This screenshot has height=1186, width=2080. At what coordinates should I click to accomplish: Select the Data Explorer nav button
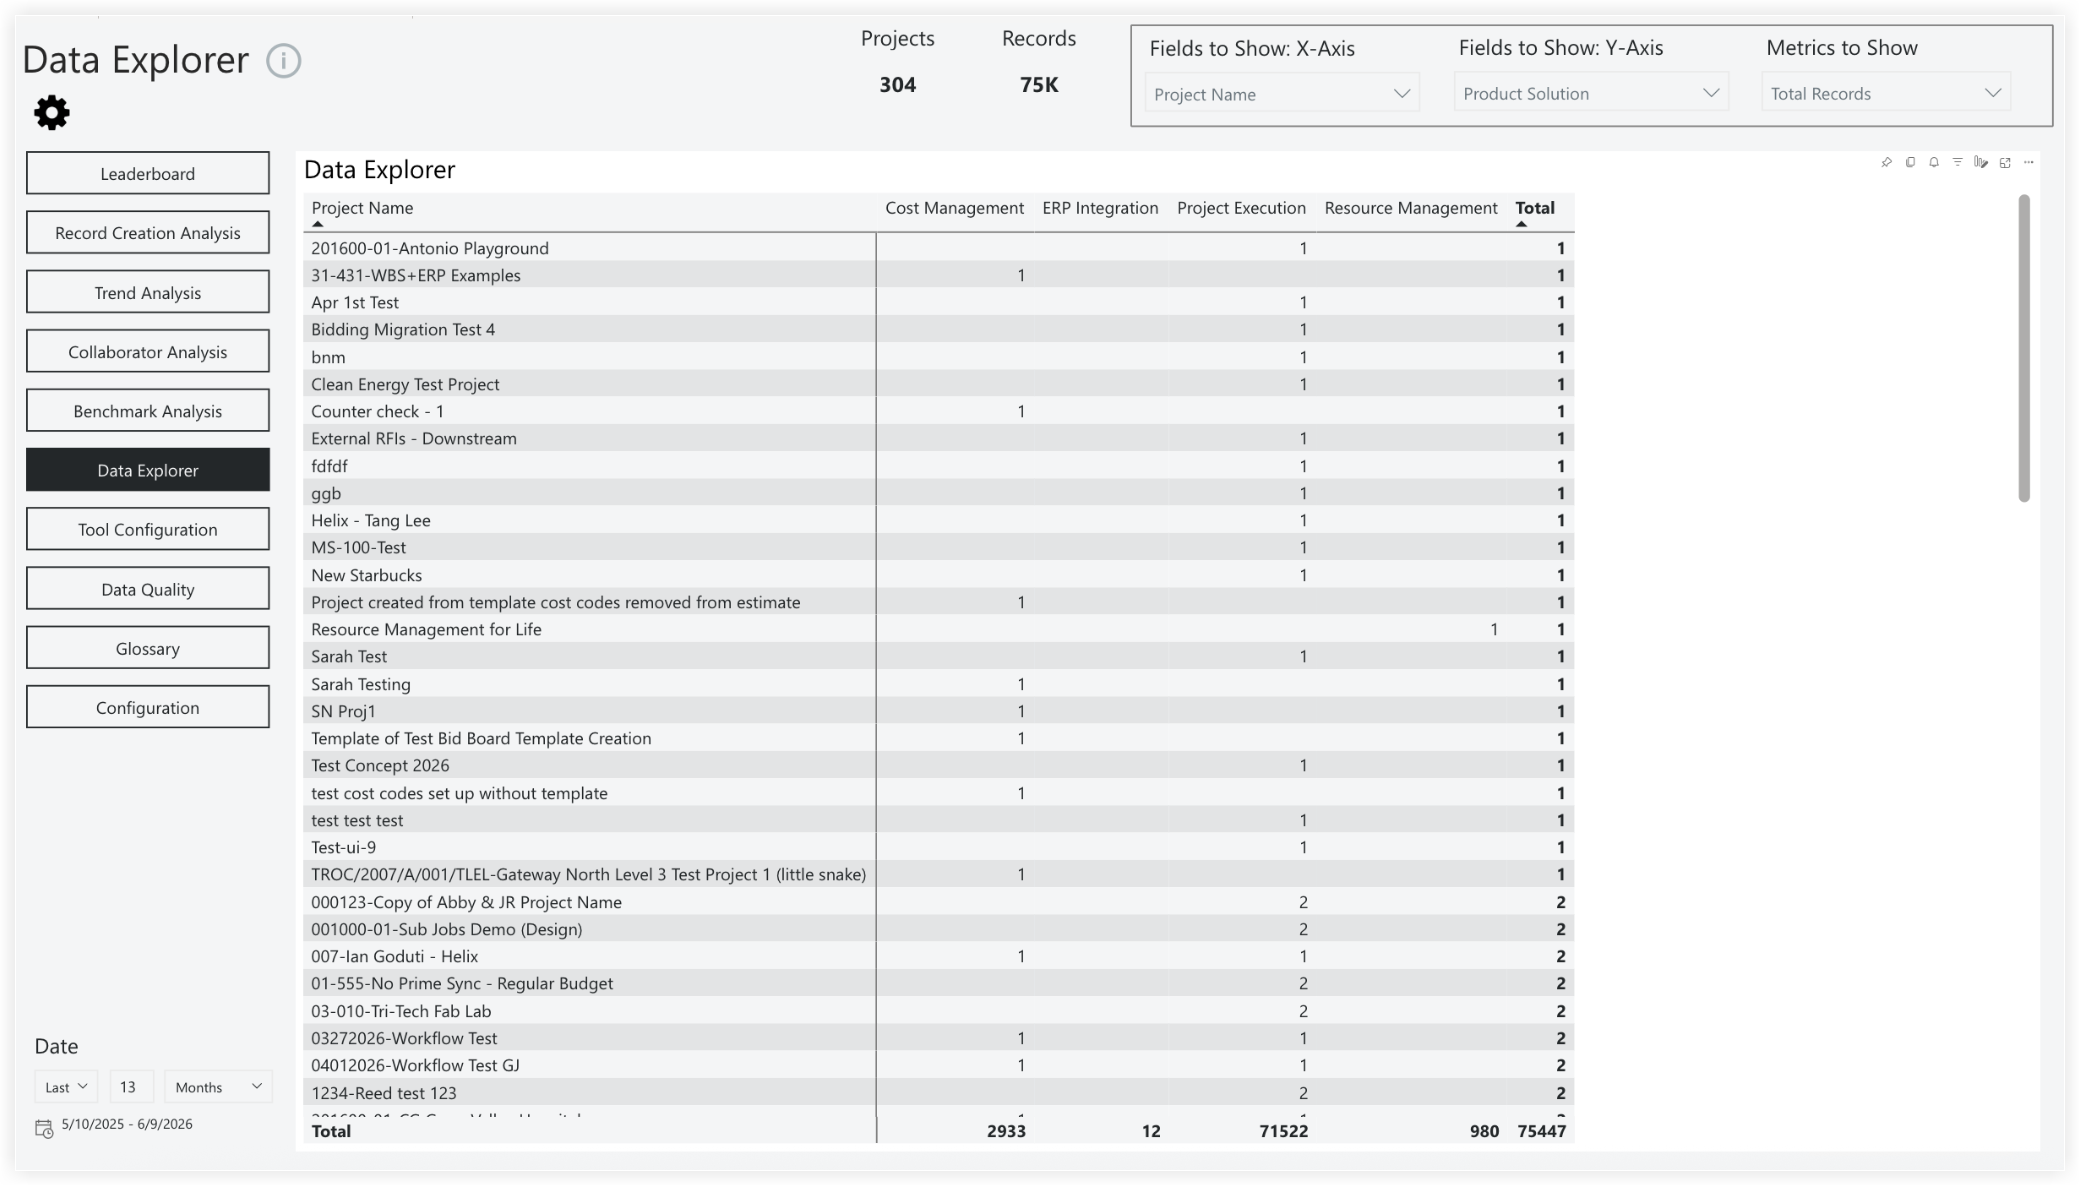tap(148, 470)
